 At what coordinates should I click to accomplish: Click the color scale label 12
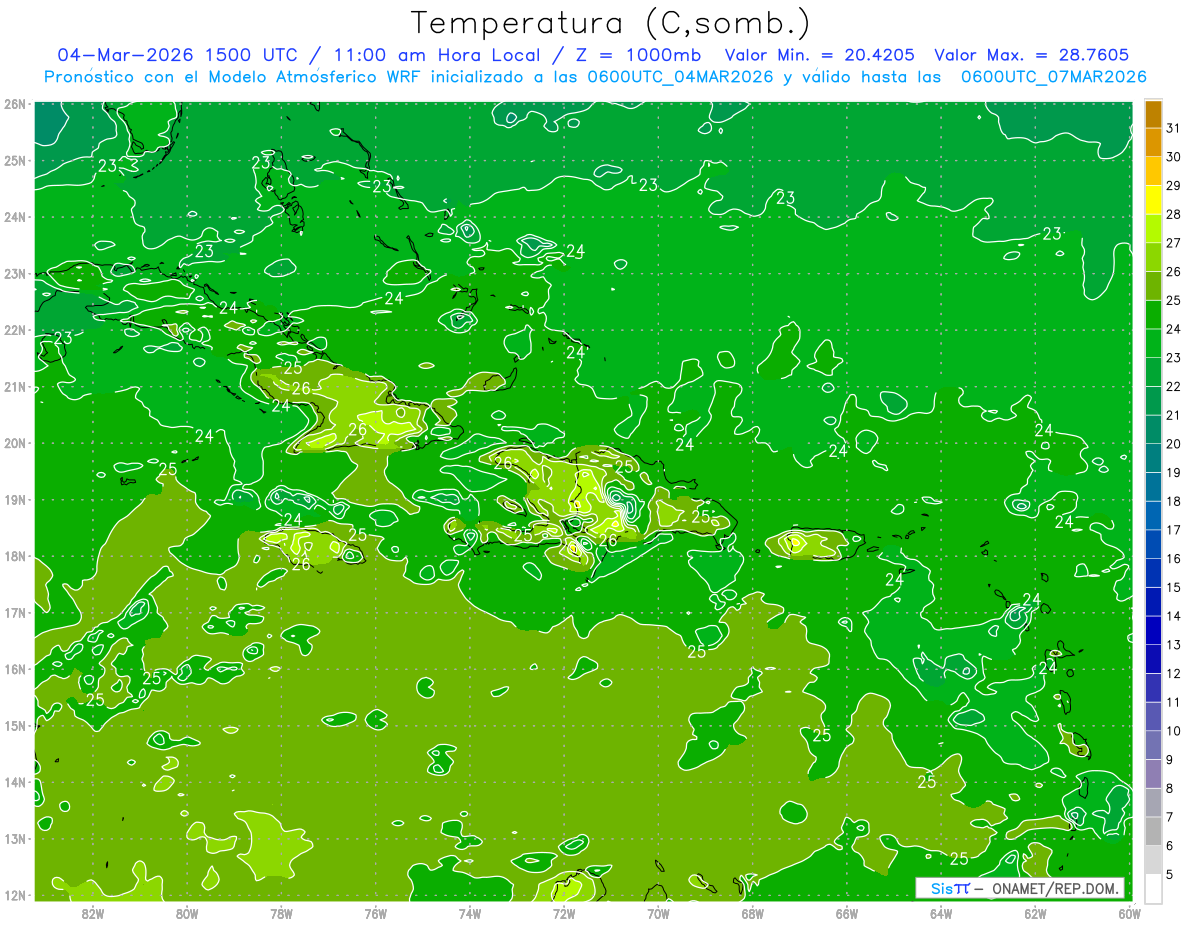[1173, 673]
